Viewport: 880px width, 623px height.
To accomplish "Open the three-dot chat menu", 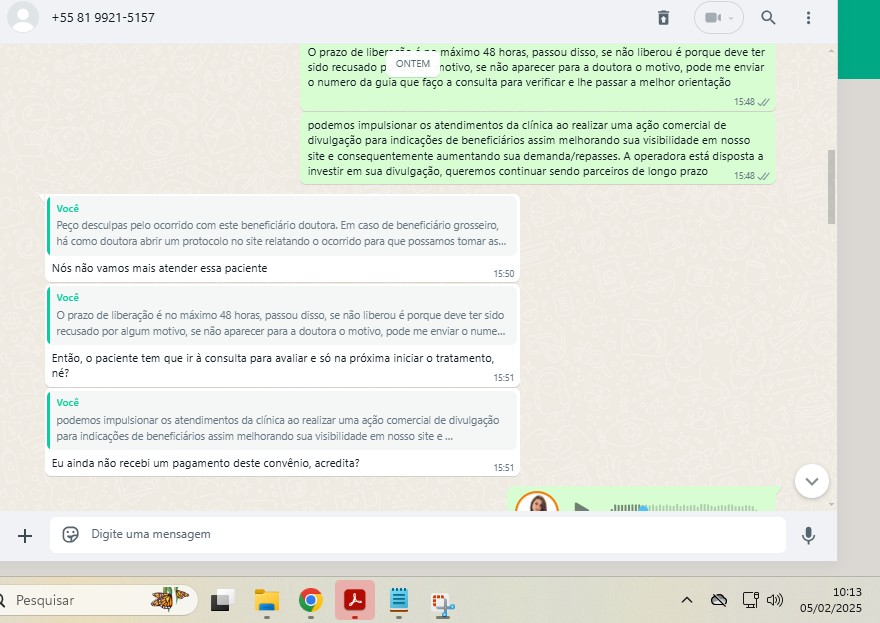I will [x=809, y=18].
